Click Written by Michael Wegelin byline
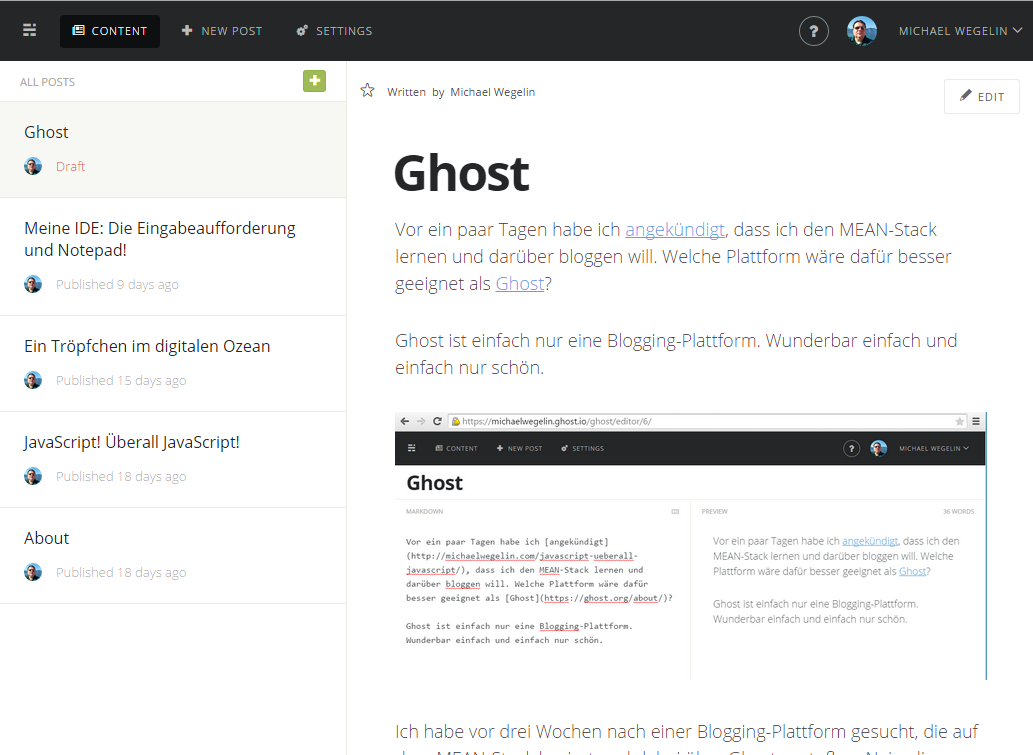1033x755 pixels. coord(461,92)
